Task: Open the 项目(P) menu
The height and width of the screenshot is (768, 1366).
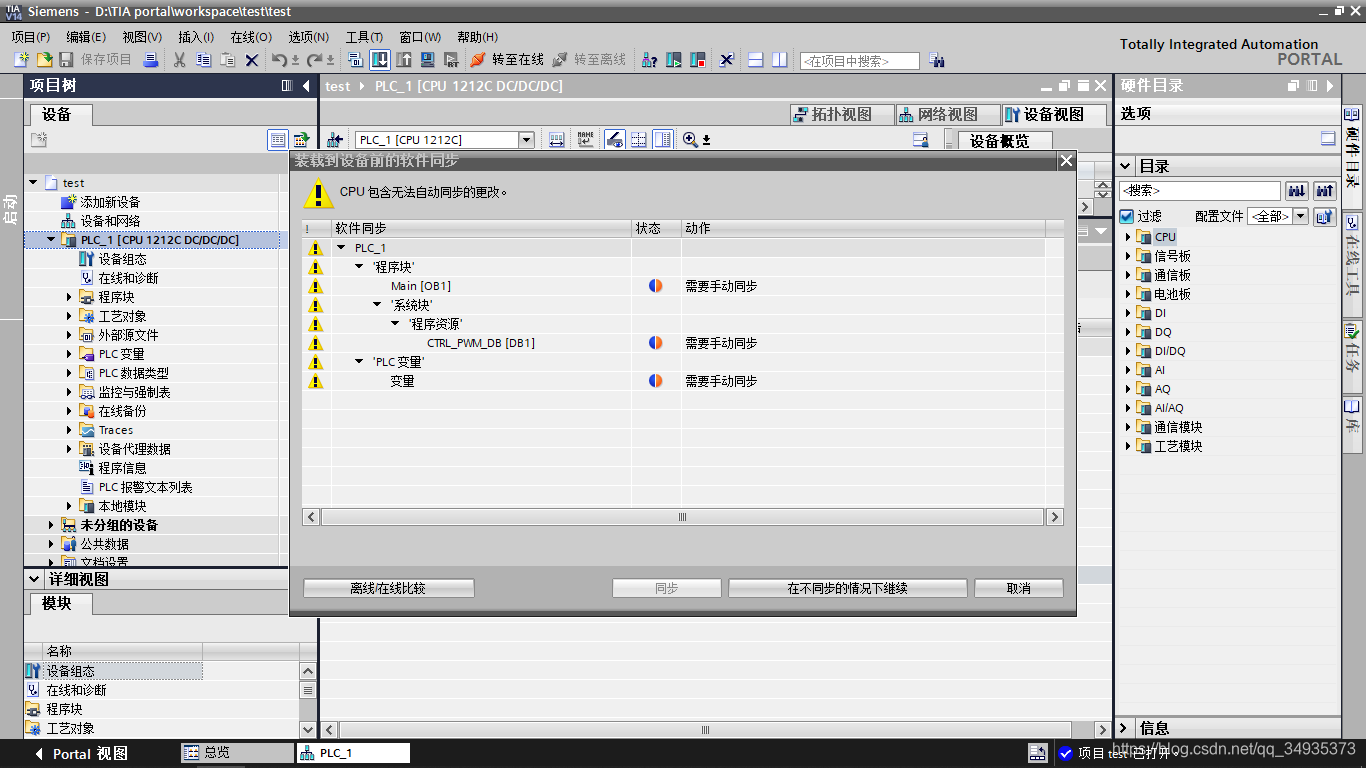Action: [x=30, y=36]
